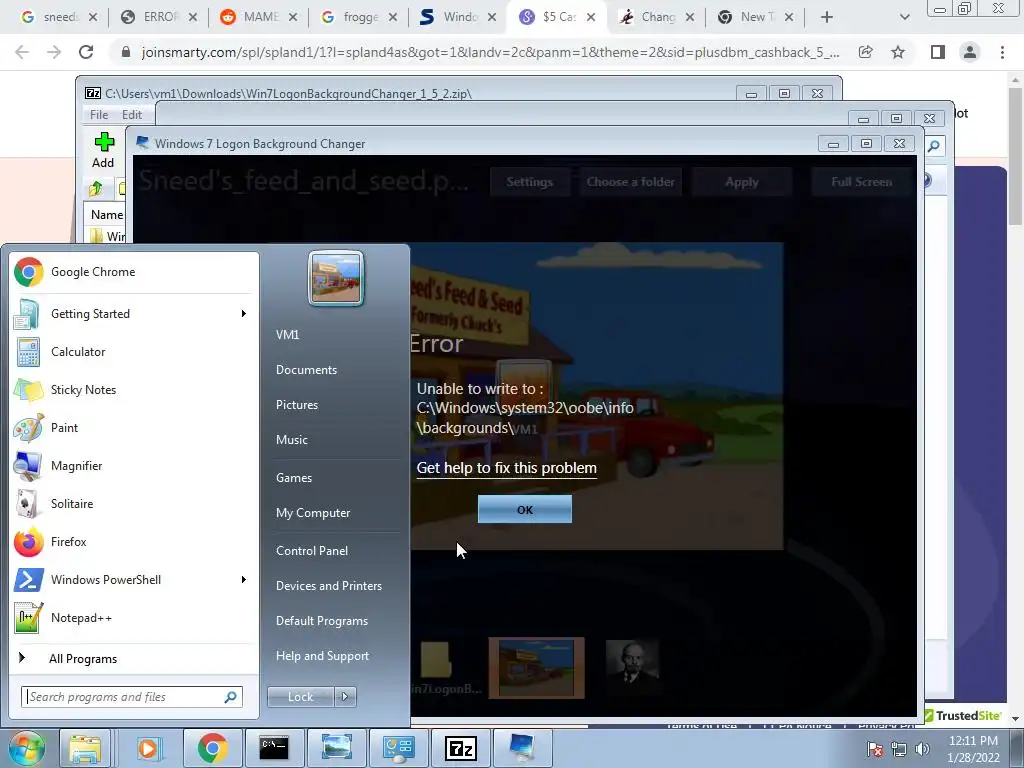Open My Computer from the Start menu
This screenshot has width=1024, height=768.
point(313,513)
